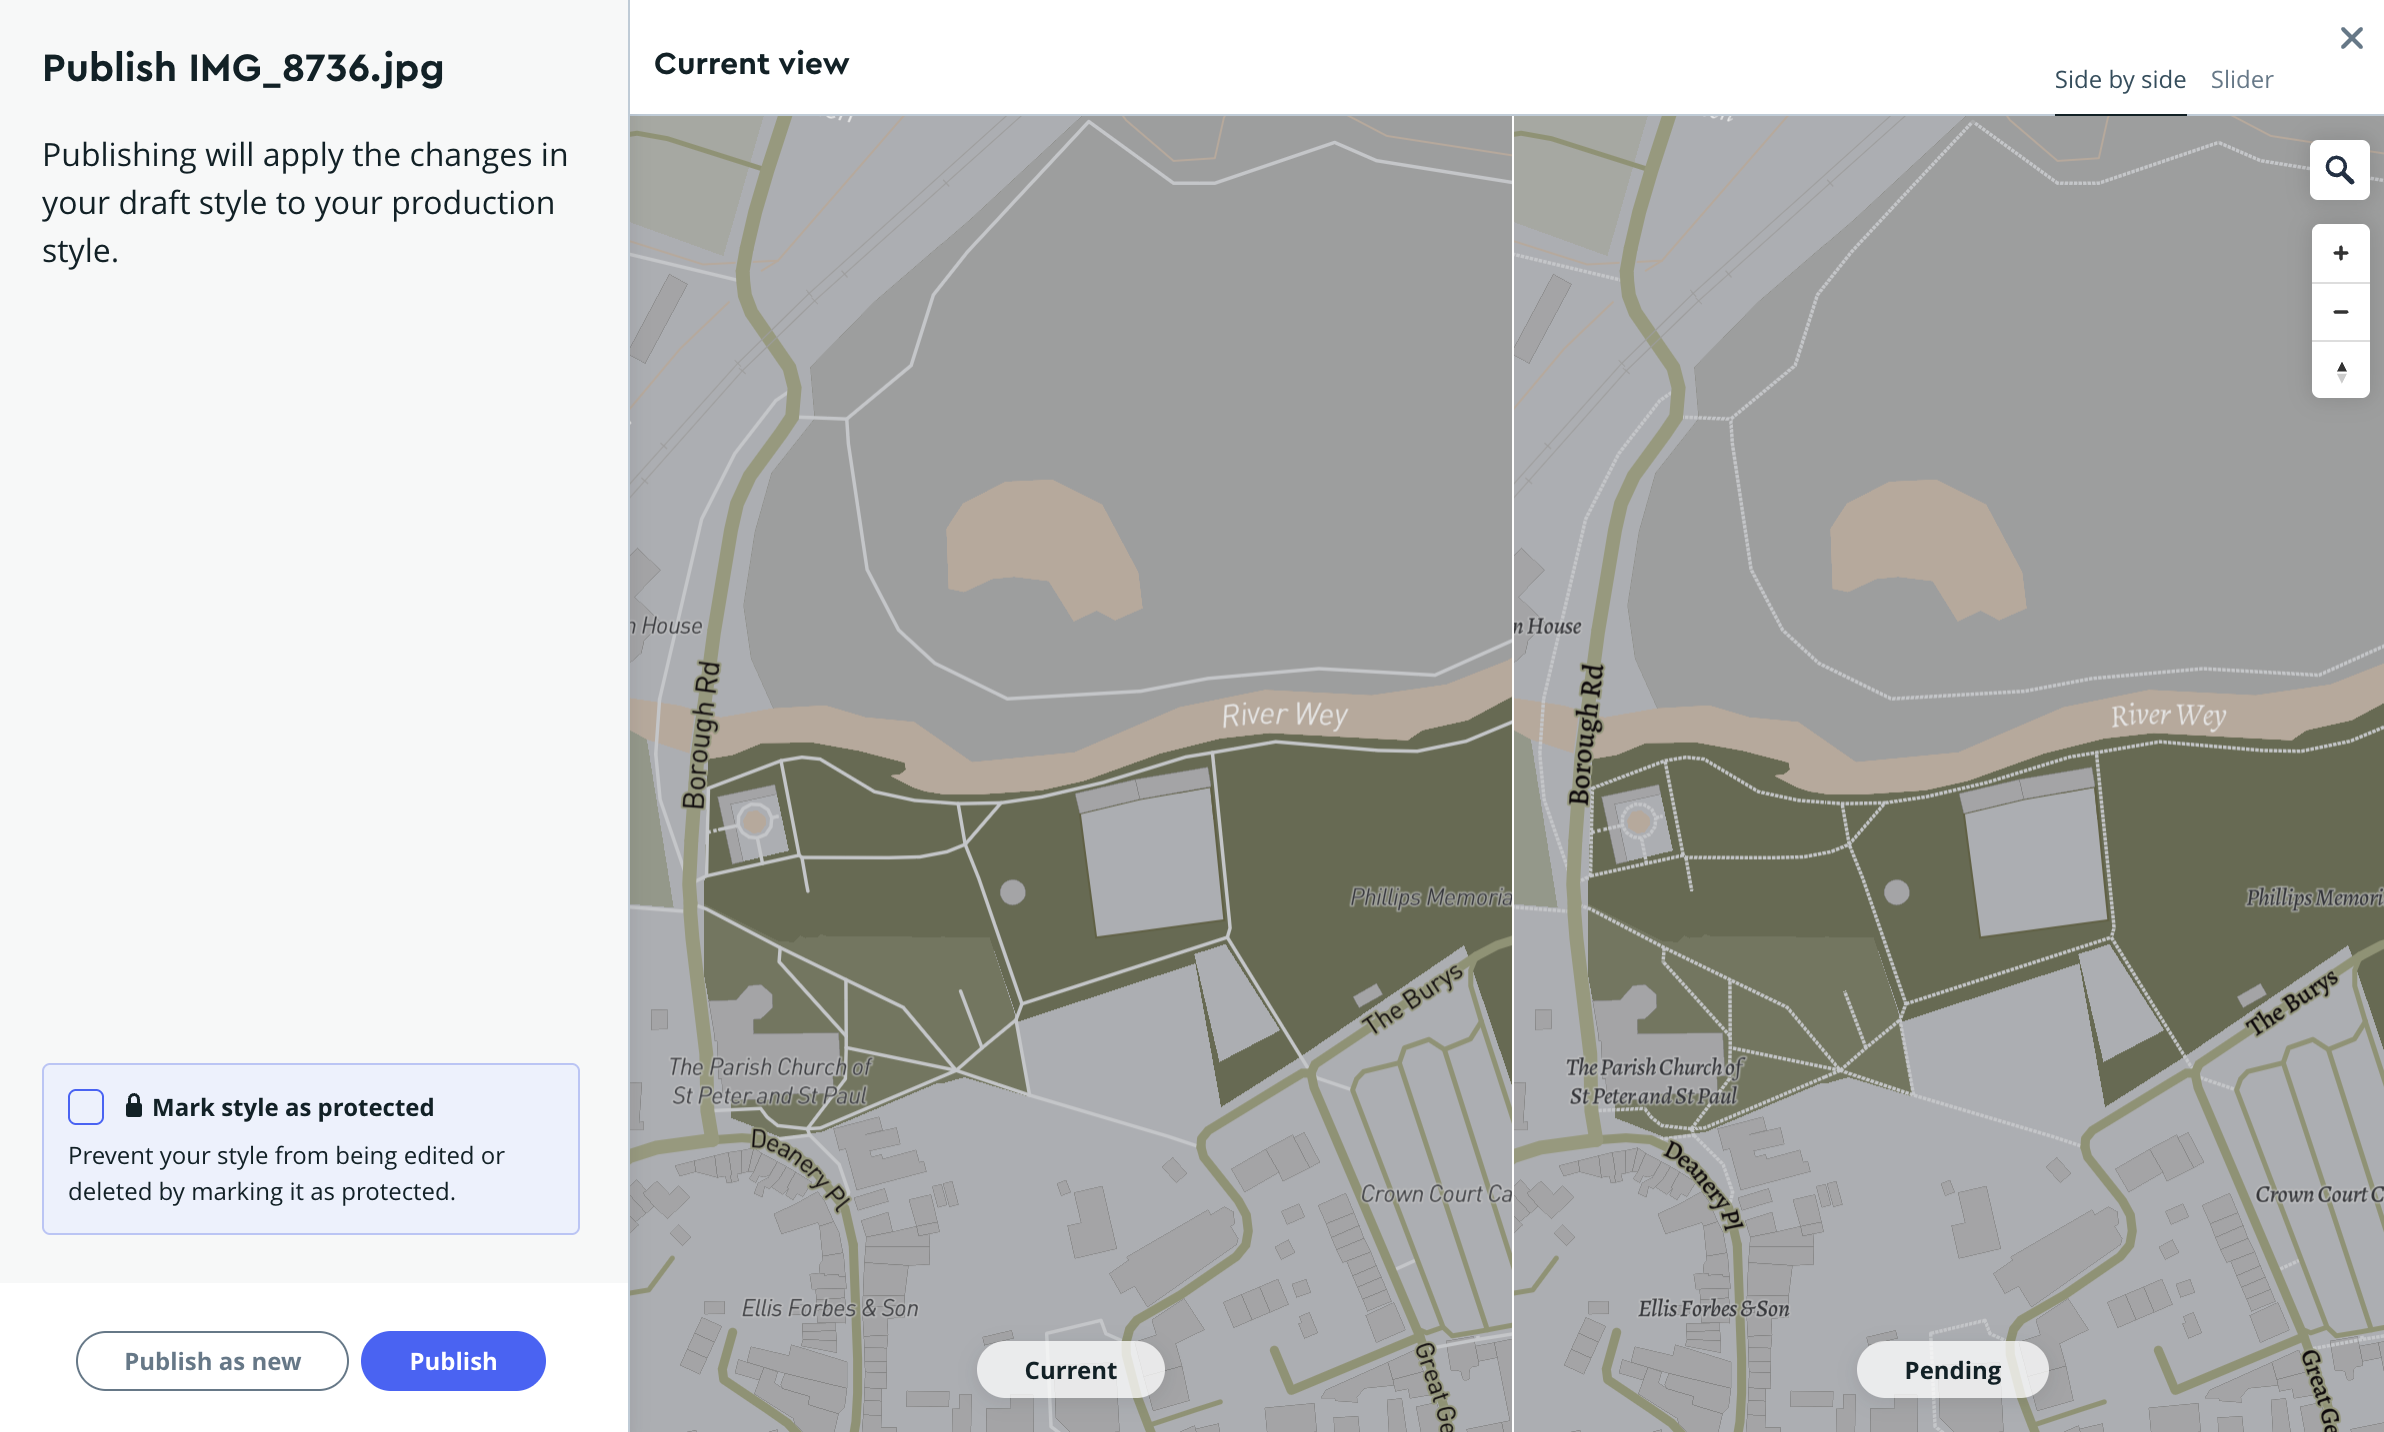Click the magnifier in the map controls
2384x1432 pixels.
click(x=2339, y=170)
